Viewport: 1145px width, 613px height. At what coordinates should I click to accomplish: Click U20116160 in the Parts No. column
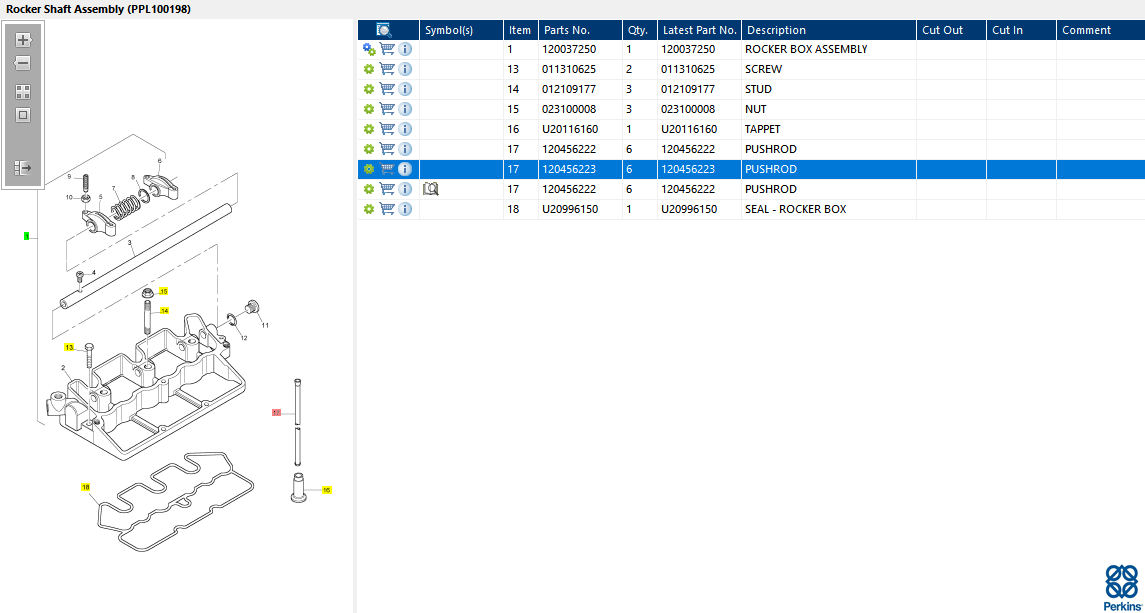click(x=570, y=129)
